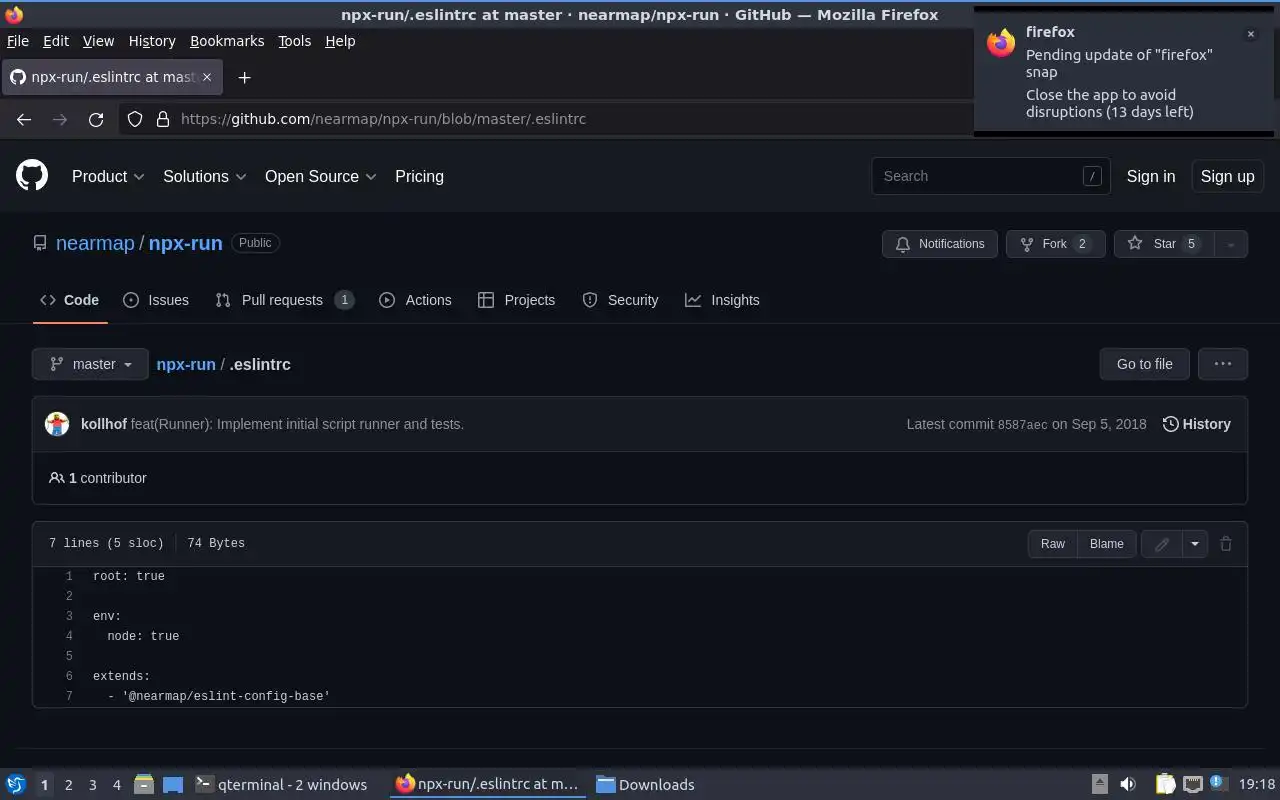
Task: Open the master branch selector
Action: click(90, 364)
